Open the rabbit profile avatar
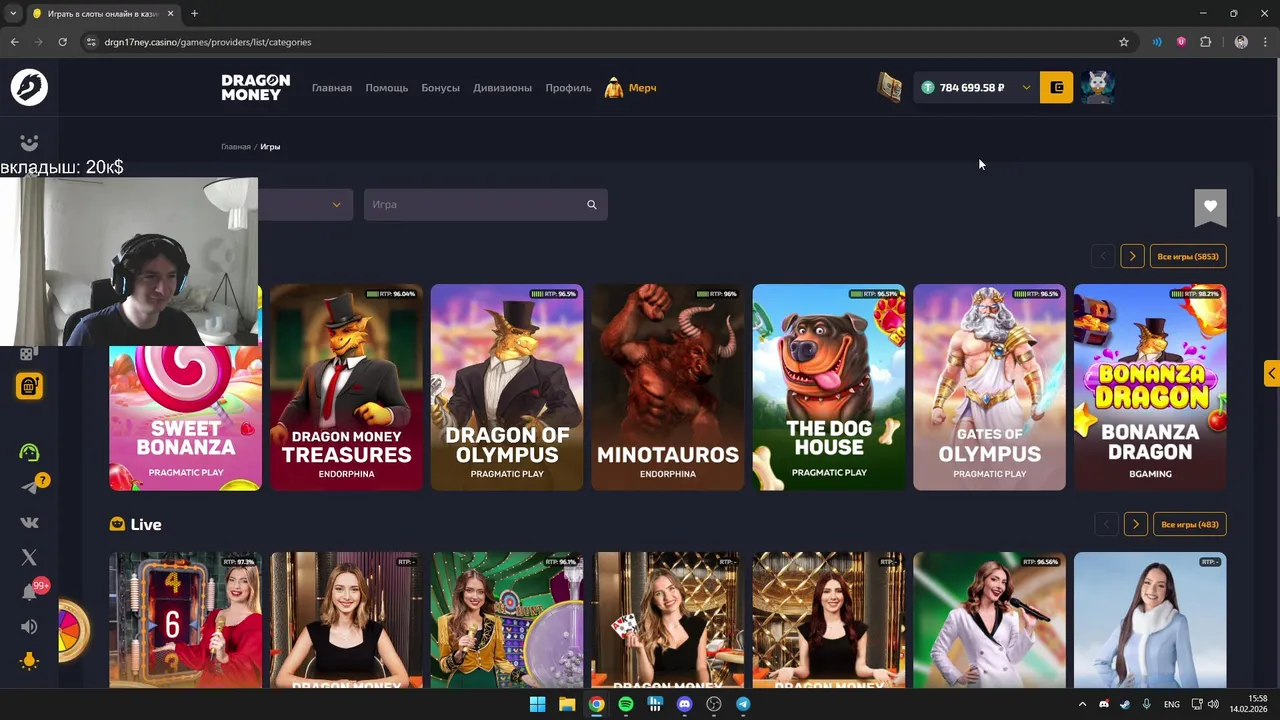1280x720 pixels. [x=1098, y=87]
